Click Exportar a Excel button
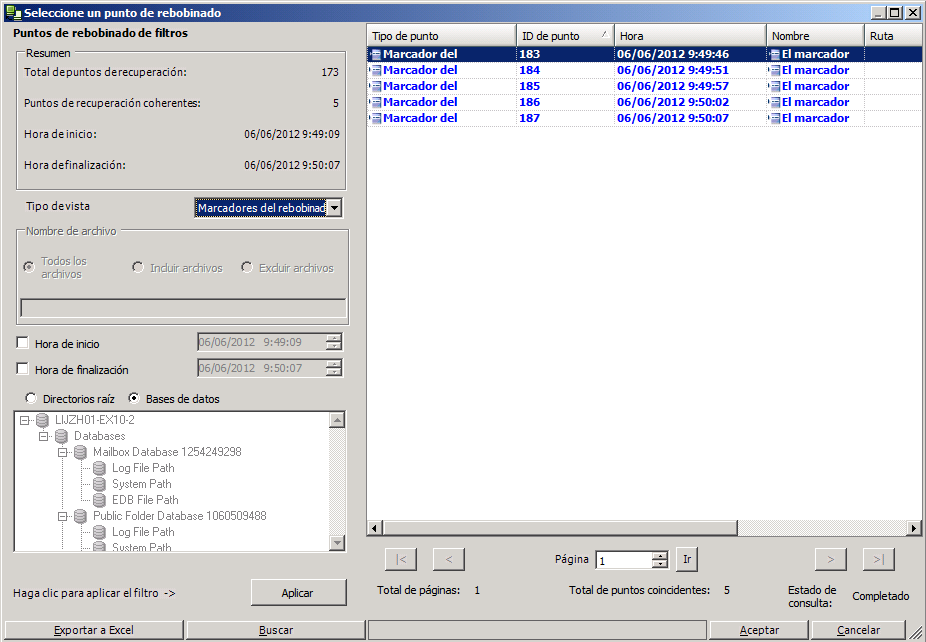This screenshot has width=926, height=642. [x=92, y=630]
